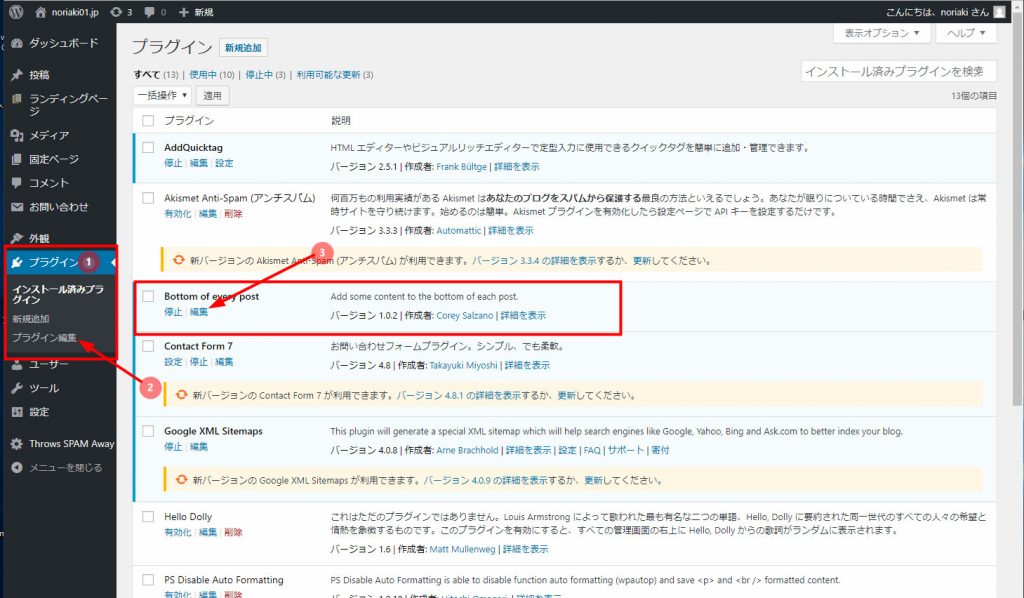This screenshot has height=598, width=1024.
Task: Check the Akismet Anti-Spam checkbox
Action: (148, 198)
